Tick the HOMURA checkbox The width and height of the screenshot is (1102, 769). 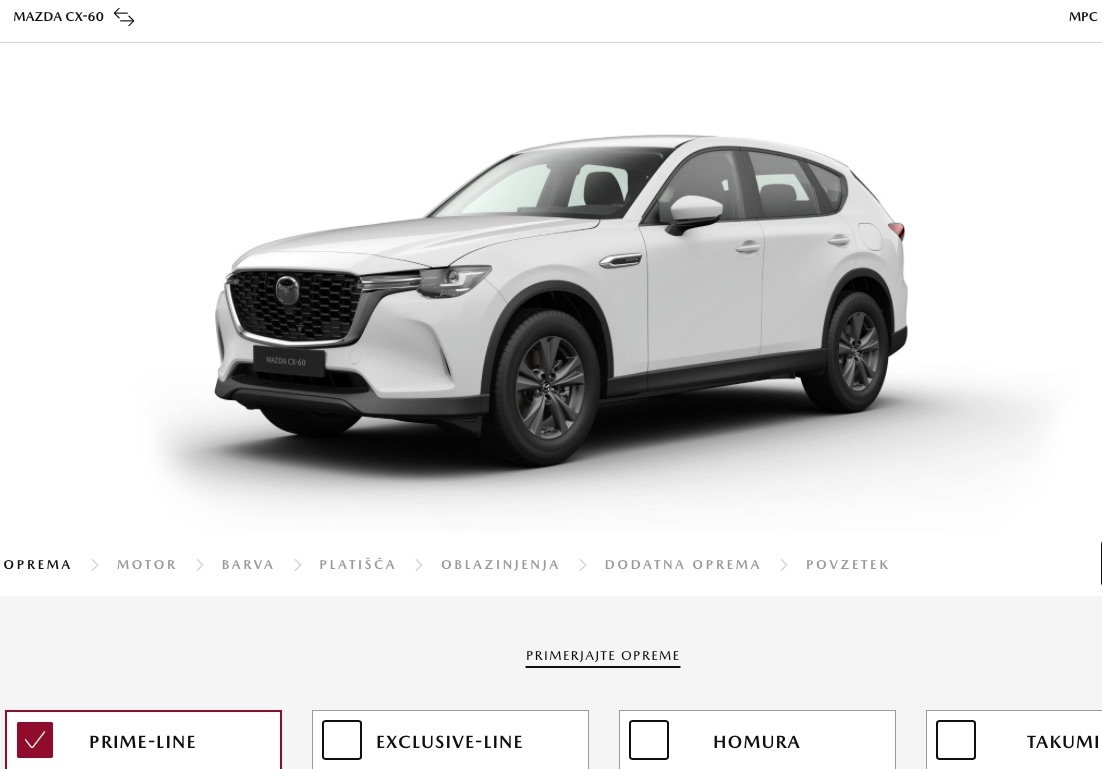coord(649,740)
